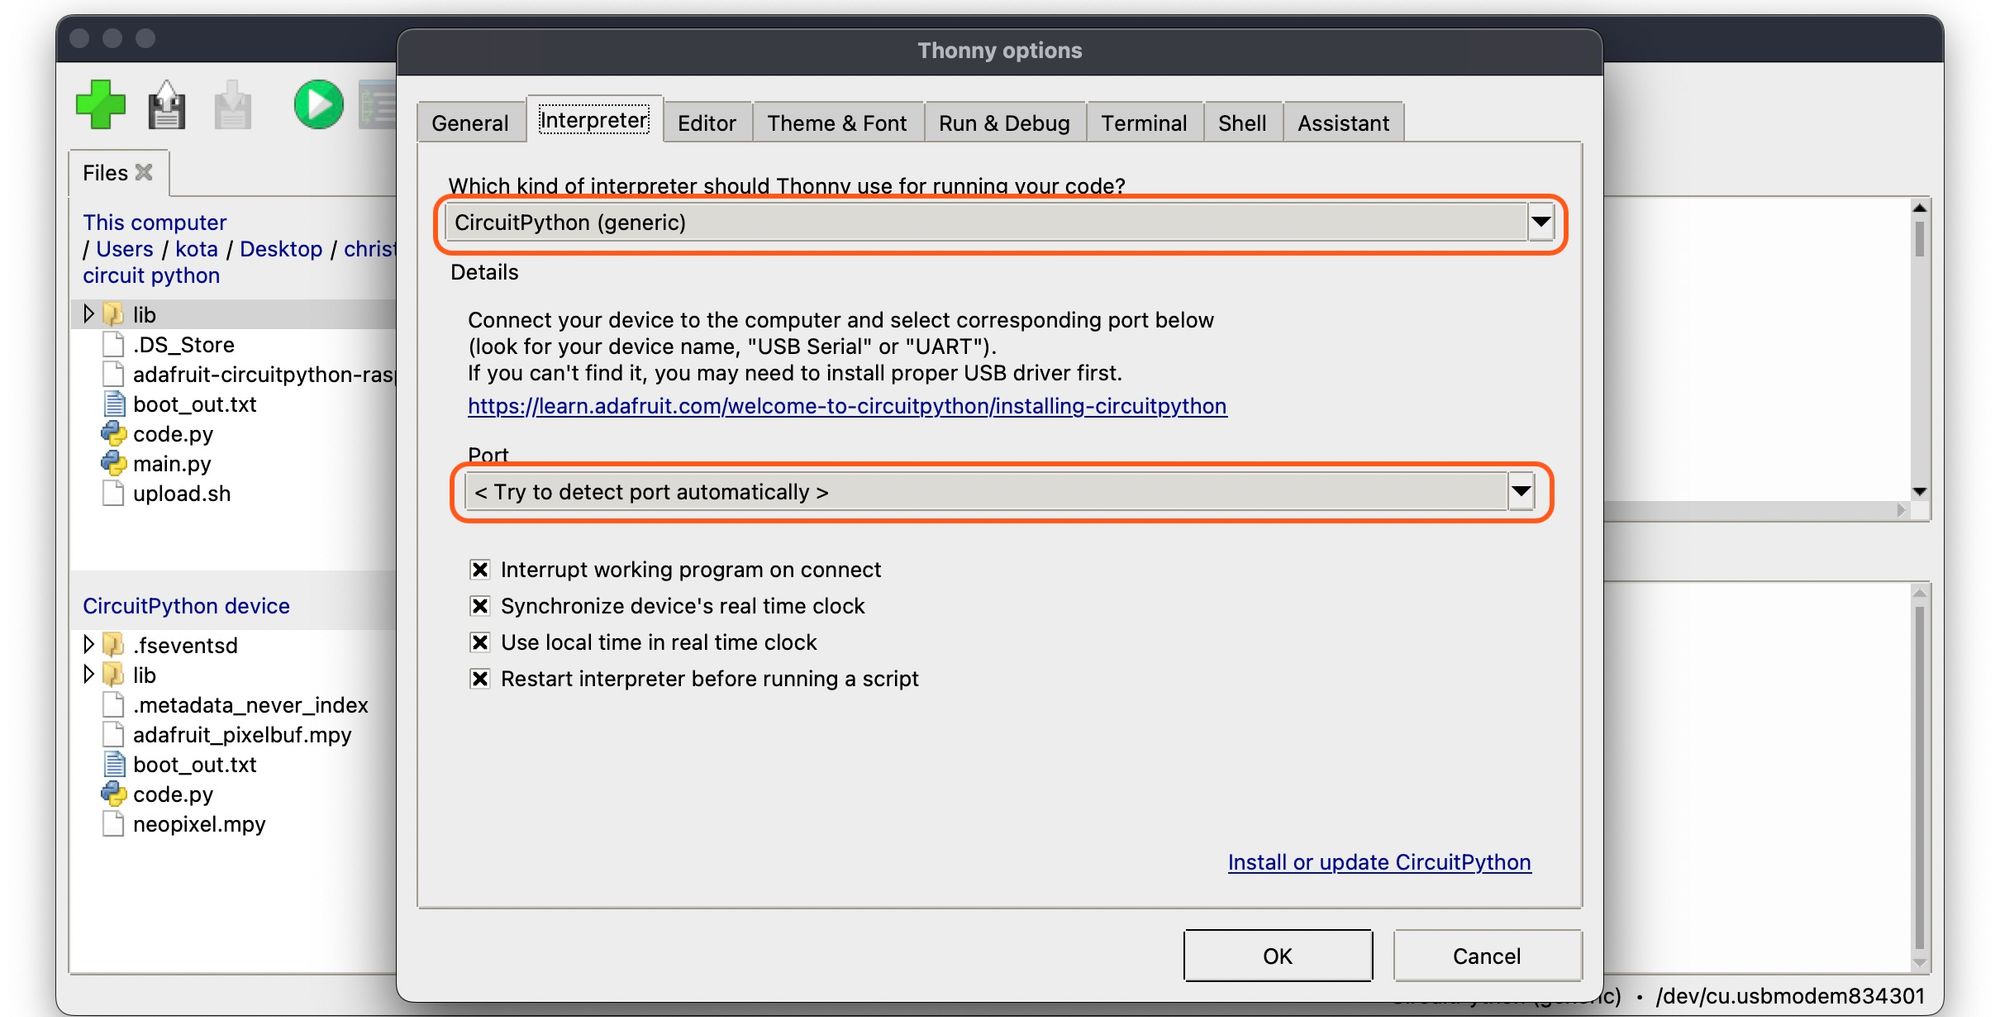The image size is (2000, 1017).
Task: Expand the lib folder on CircuitPython device
Action: coord(88,674)
